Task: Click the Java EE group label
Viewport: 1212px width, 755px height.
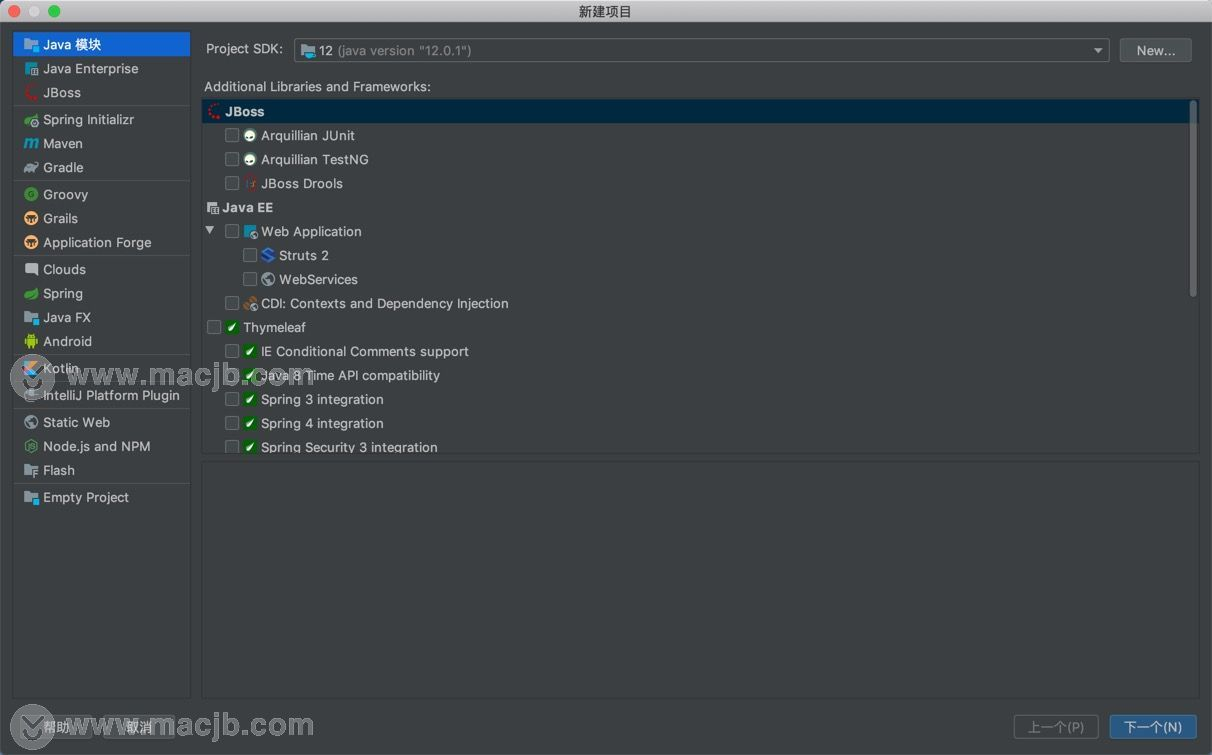Action: click(247, 207)
